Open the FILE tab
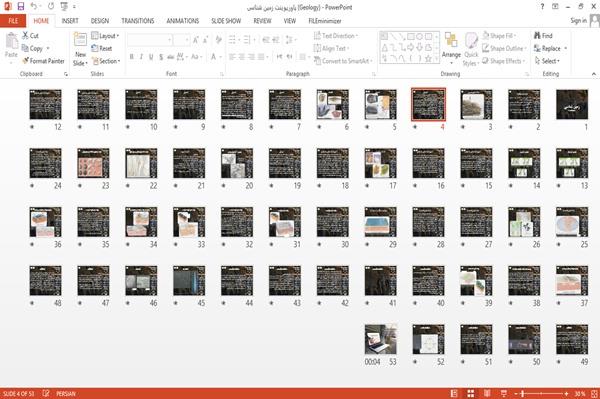The width and height of the screenshot is (600, 399). [x=13, y=21]
